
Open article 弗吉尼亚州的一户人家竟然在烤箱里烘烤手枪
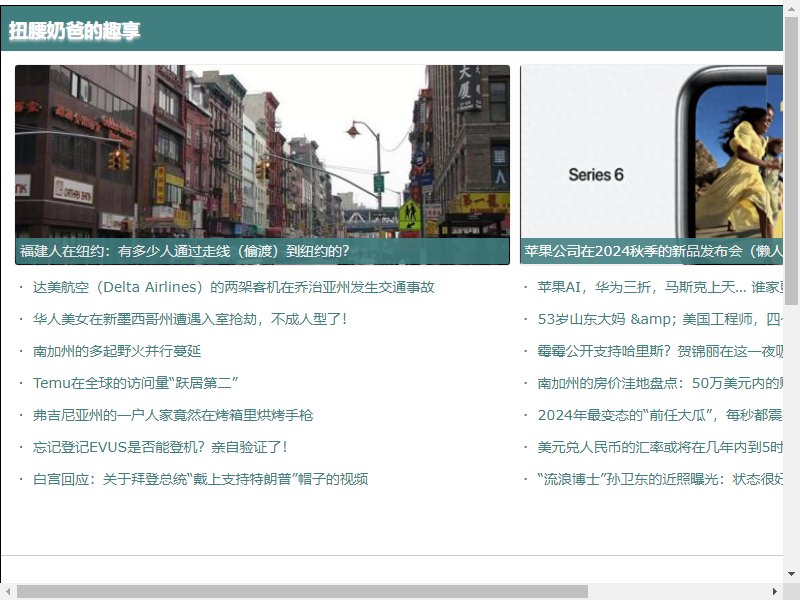tap(173, 415)
